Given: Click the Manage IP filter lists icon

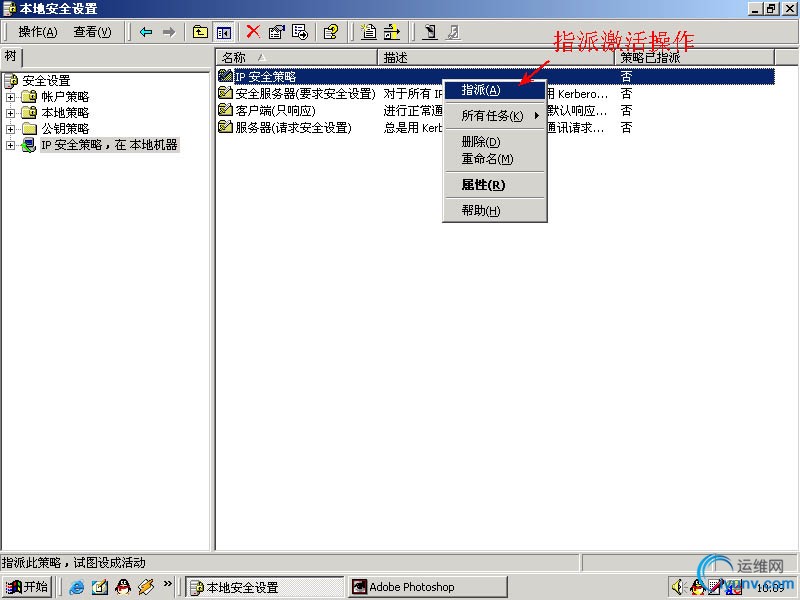Looking at the screenshot, I should (392, 32).
